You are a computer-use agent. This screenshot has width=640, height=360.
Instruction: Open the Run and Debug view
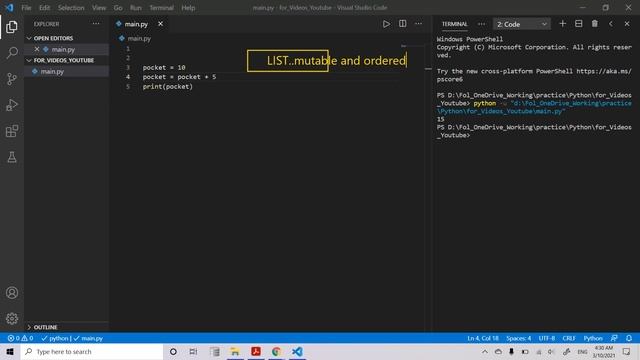(12, 105)
